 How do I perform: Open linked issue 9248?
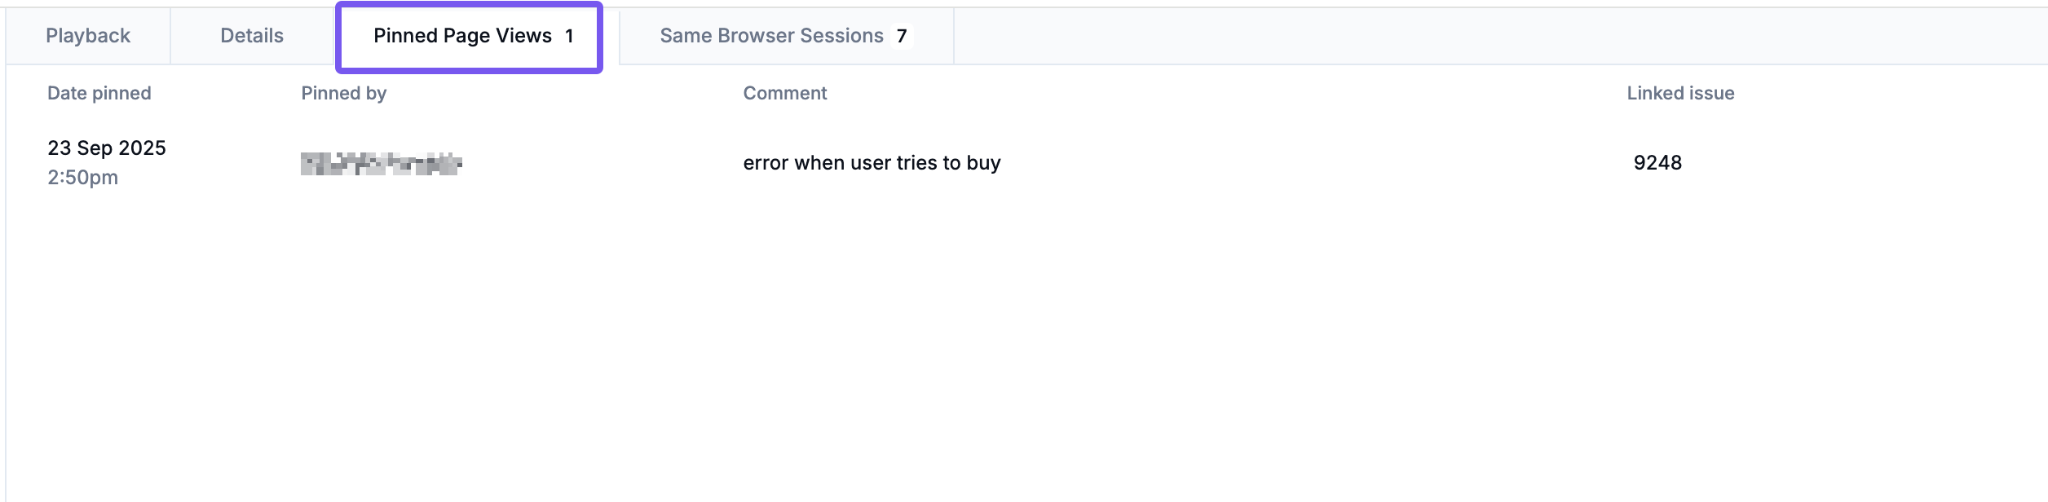pos(1657,163)
